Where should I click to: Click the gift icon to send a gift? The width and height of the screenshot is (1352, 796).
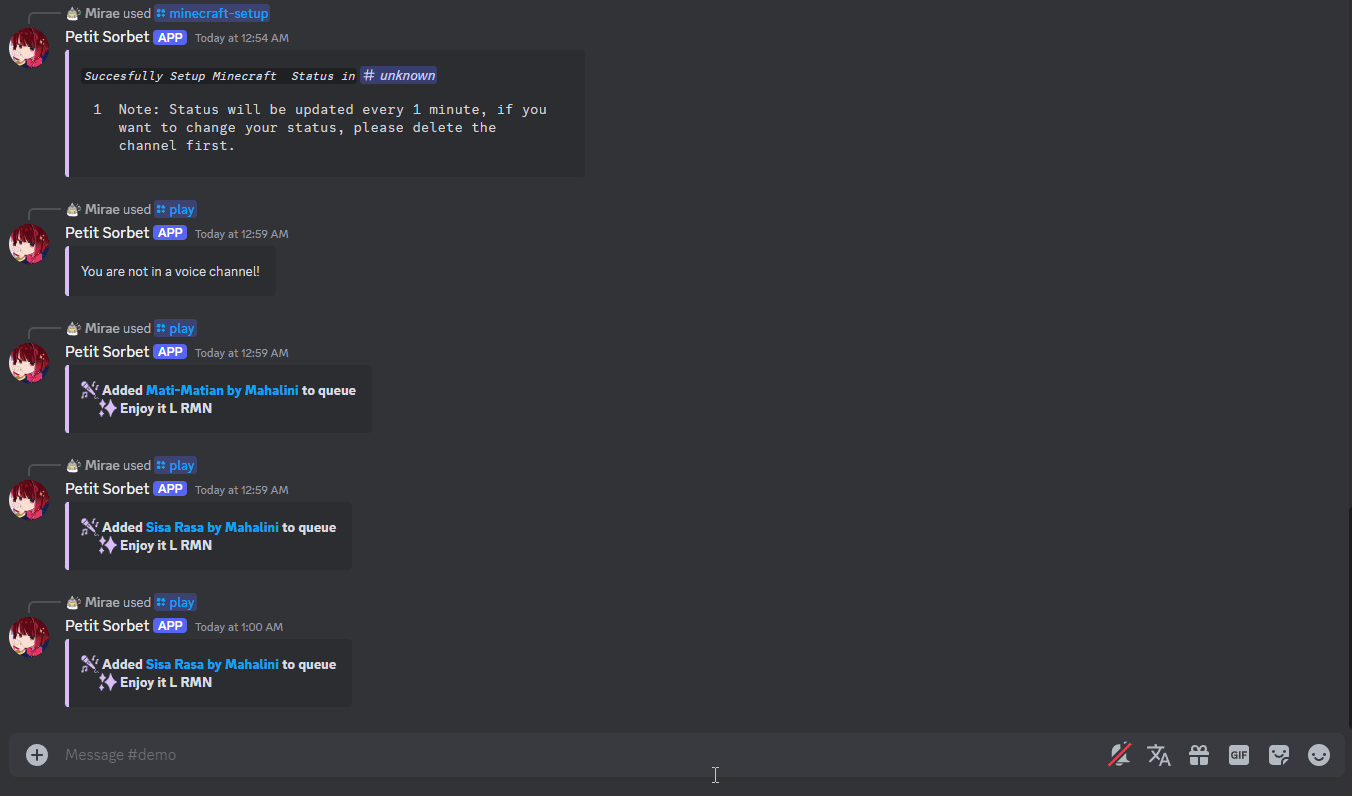(x=1199, y=755)
